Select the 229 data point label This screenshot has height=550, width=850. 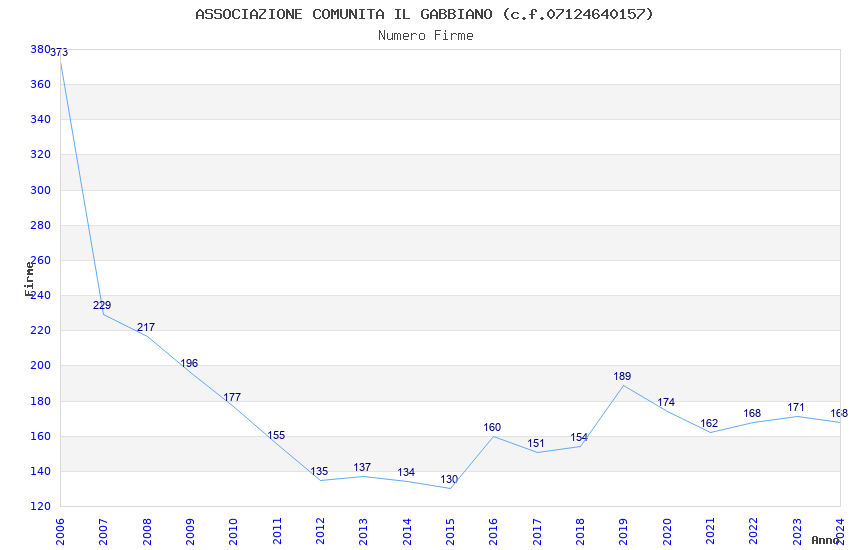click(102, 305)
